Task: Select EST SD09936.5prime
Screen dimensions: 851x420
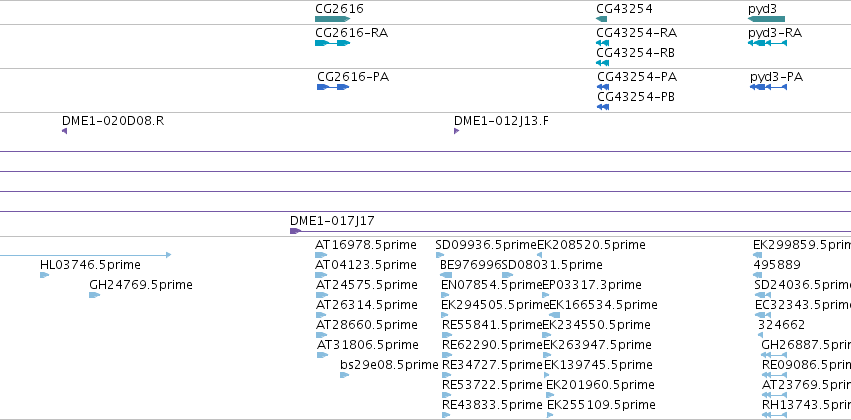Action: coord(486,245)
